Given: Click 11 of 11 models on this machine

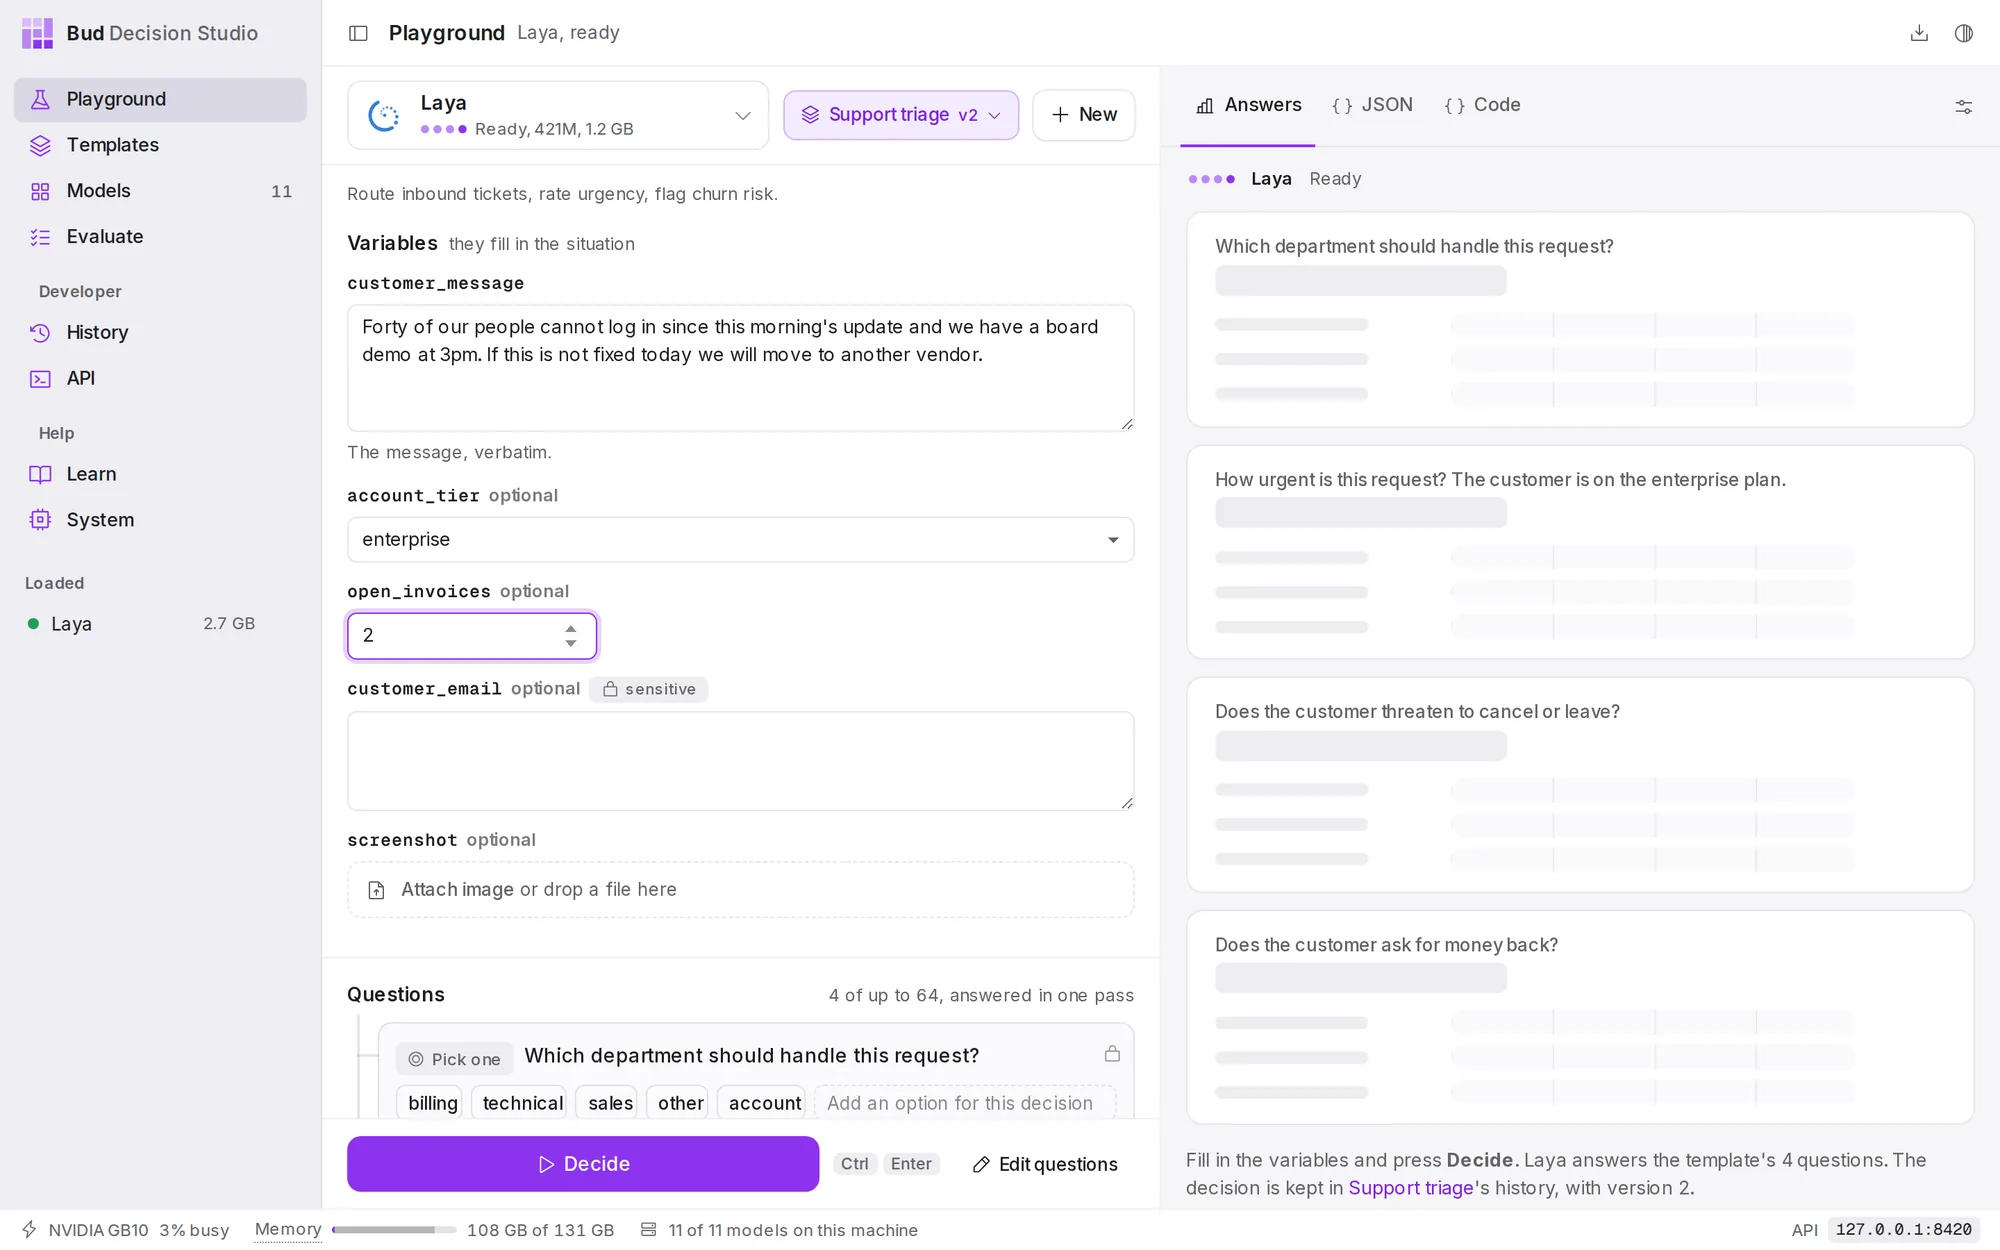Looking at the screenshot, I should point(793,1230).
